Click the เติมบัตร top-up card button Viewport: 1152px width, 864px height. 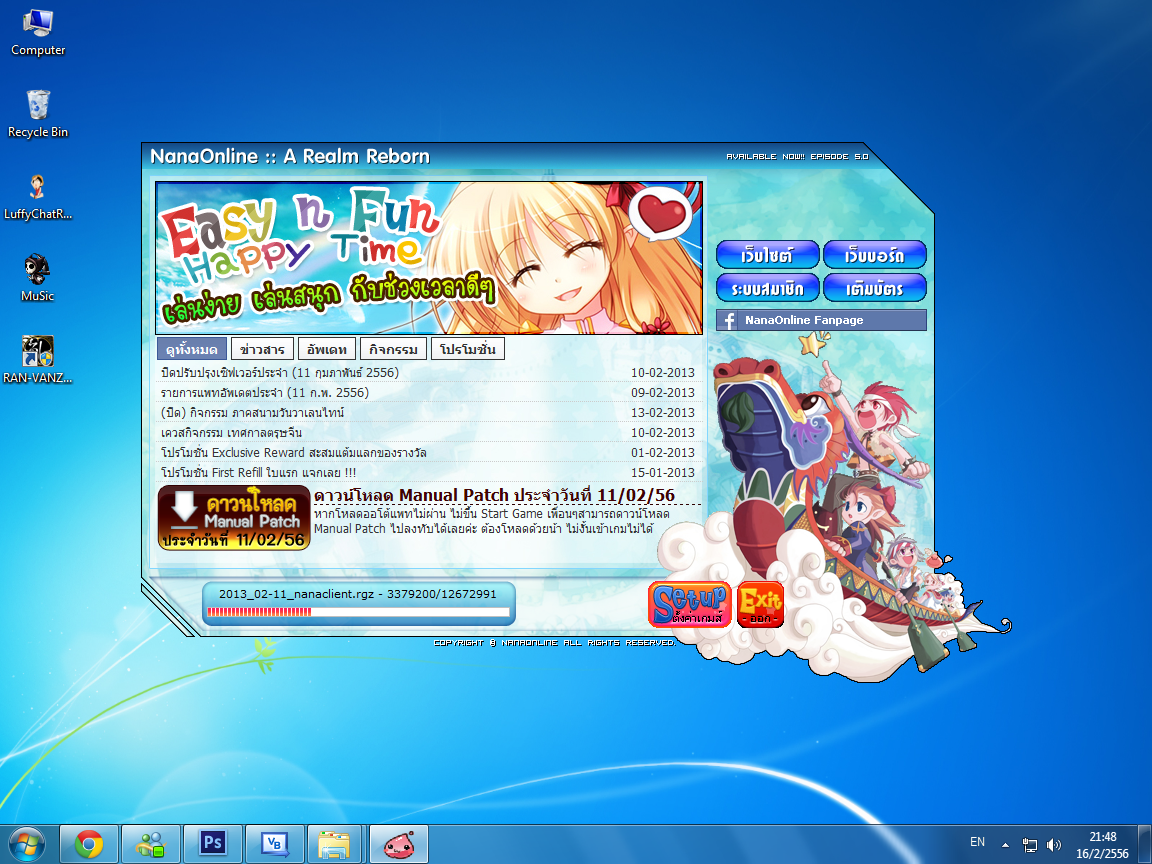(x=874, y=288)
